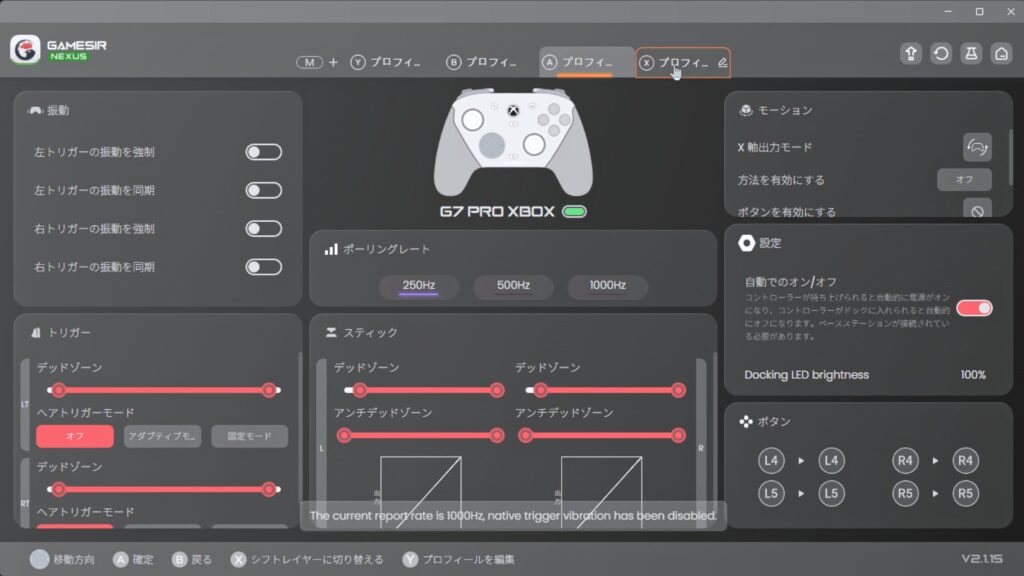1024x576 pixels.
Task: Turn off the 自動でのオン/オフ switch
Action: tap(974, 308)
